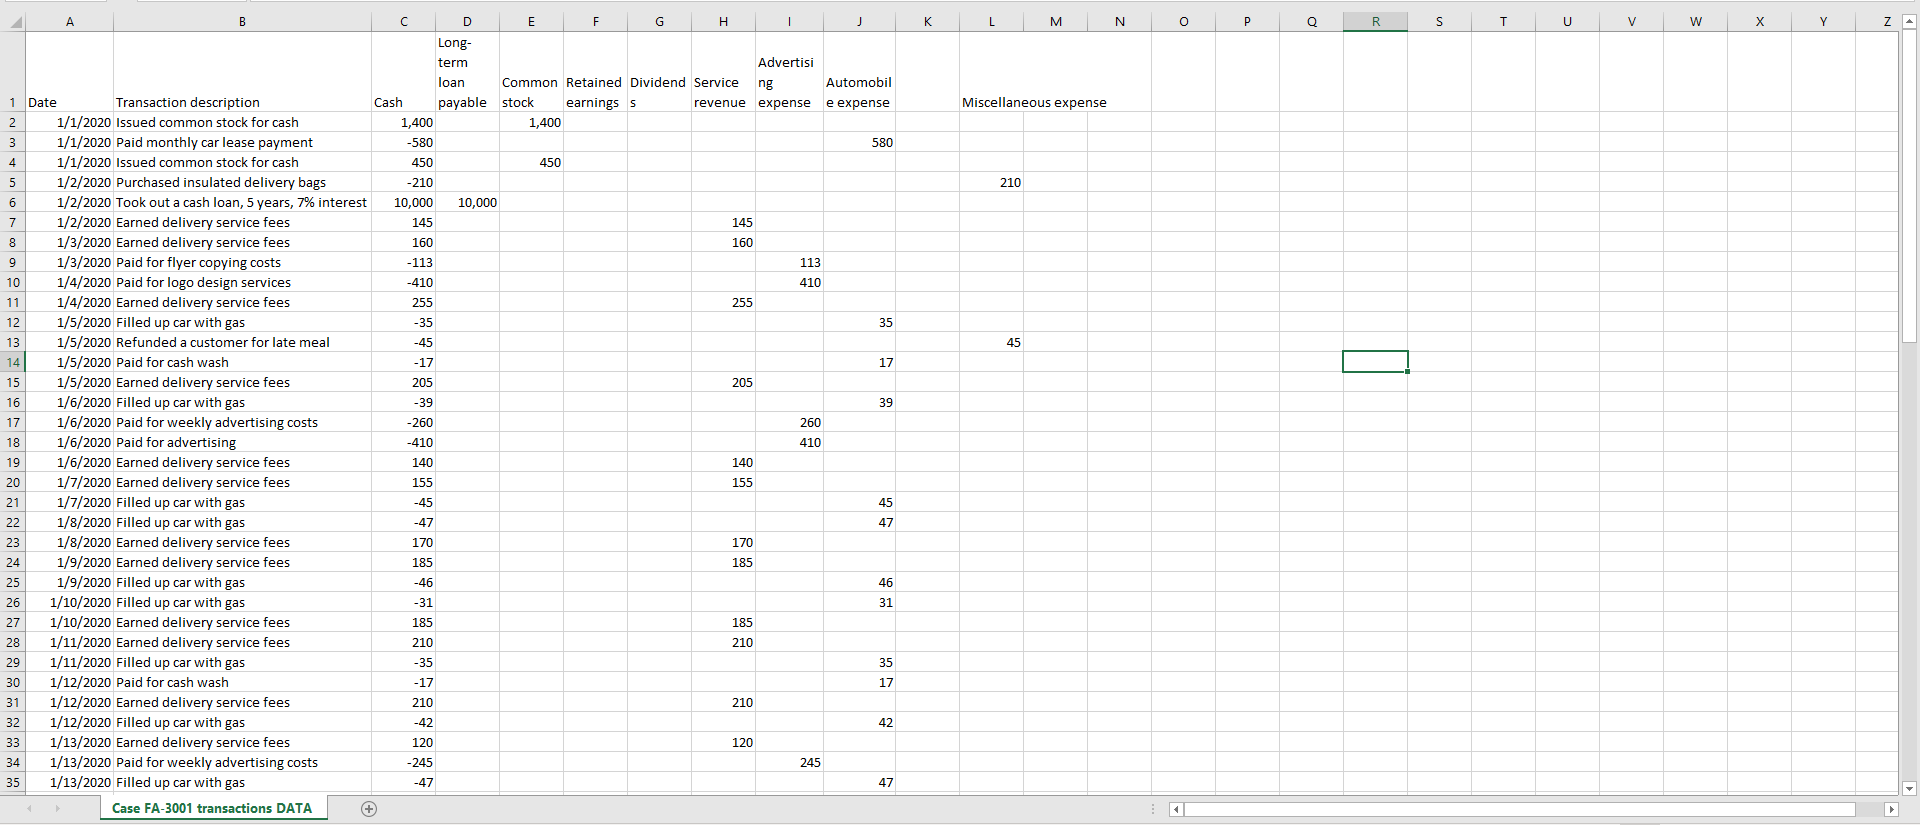Image resolution: width=1920 pixels, height=825 pixels.
Task: Select the 'Miscellaneous expense' header cell
Action: (x=1034, y=102)
